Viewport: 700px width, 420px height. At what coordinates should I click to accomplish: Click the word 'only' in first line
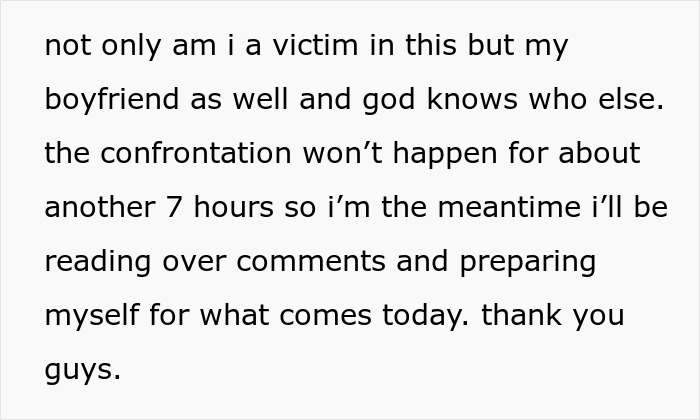[x=131, y=46]
